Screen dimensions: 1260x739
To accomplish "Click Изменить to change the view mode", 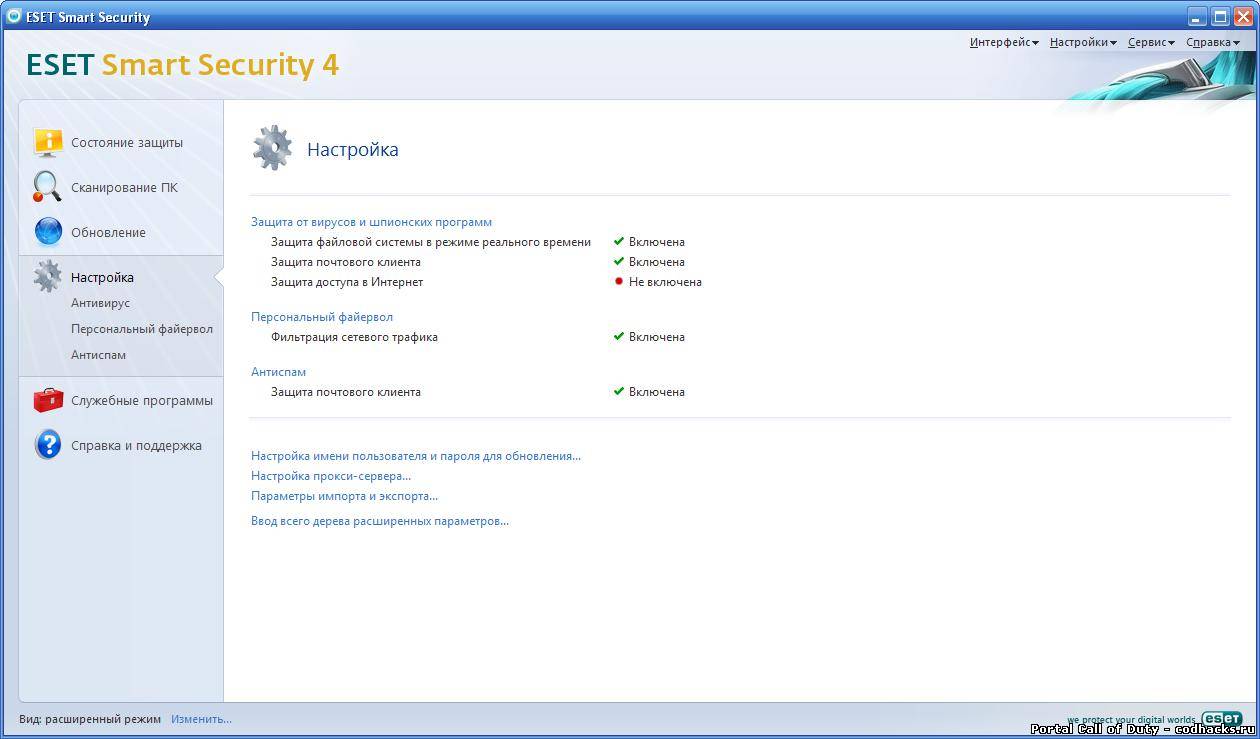I will click(x=201, y=719).
